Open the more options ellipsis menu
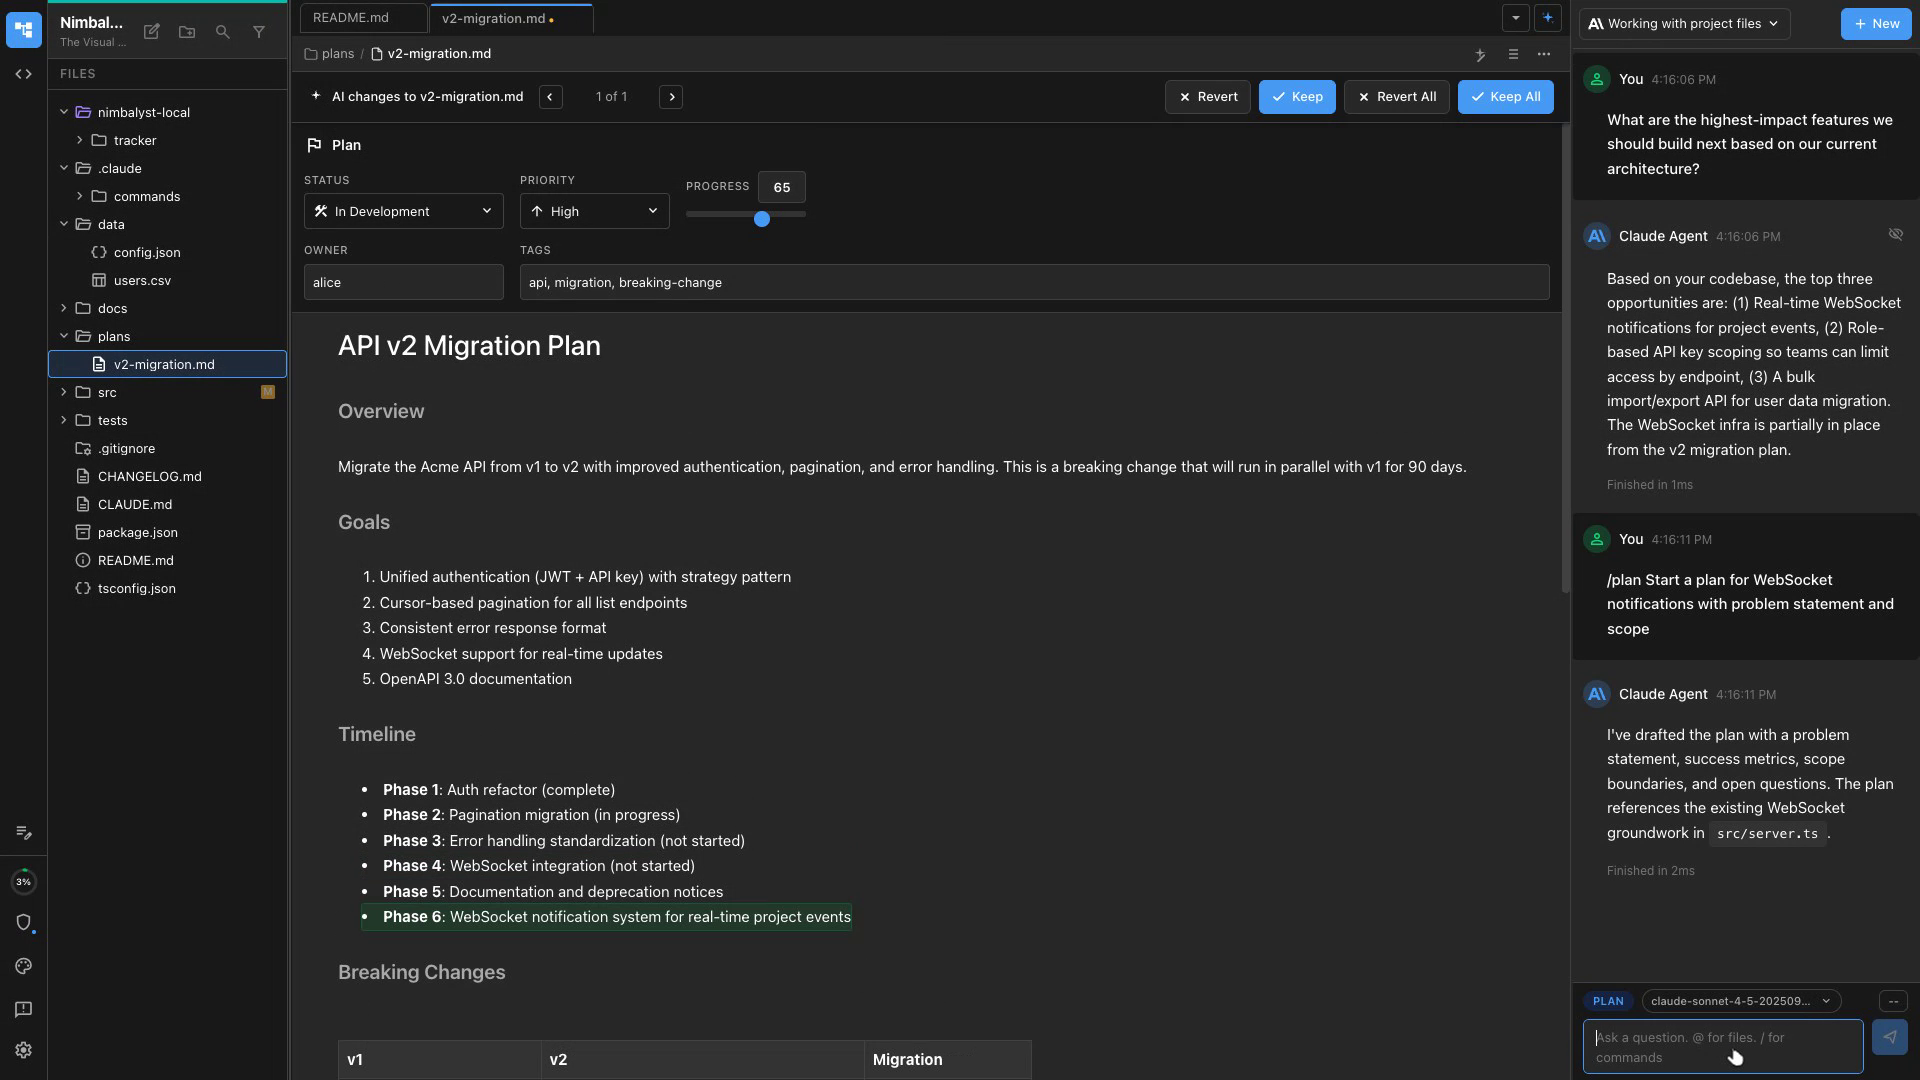Screen dimensions: 1920x1080 [1543, 55]
